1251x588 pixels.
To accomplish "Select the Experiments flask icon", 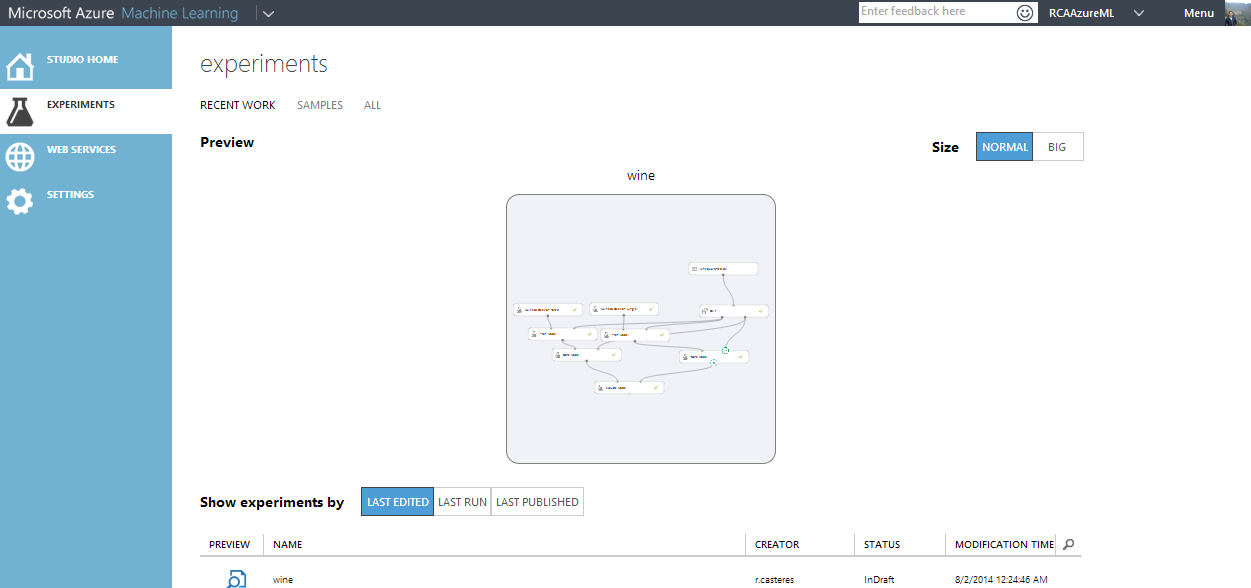I will (20, 112).
